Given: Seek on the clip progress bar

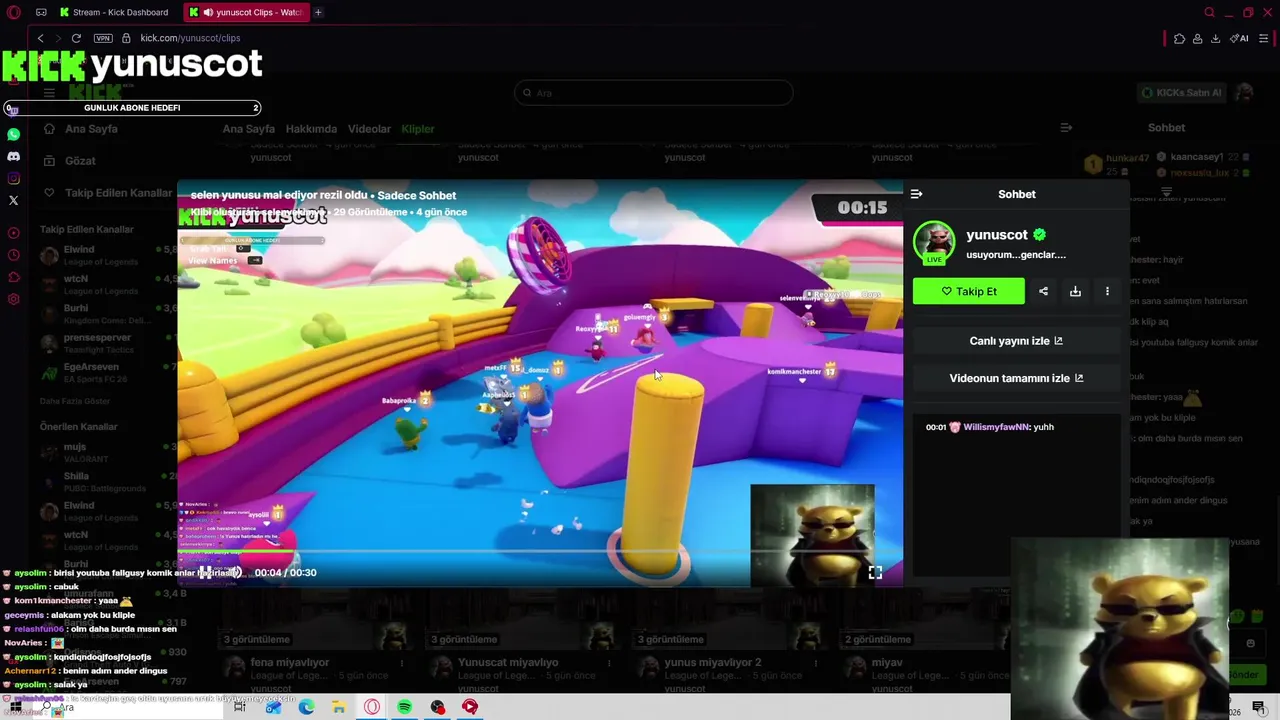Looking at the screenshot, I should click(540, 551).
